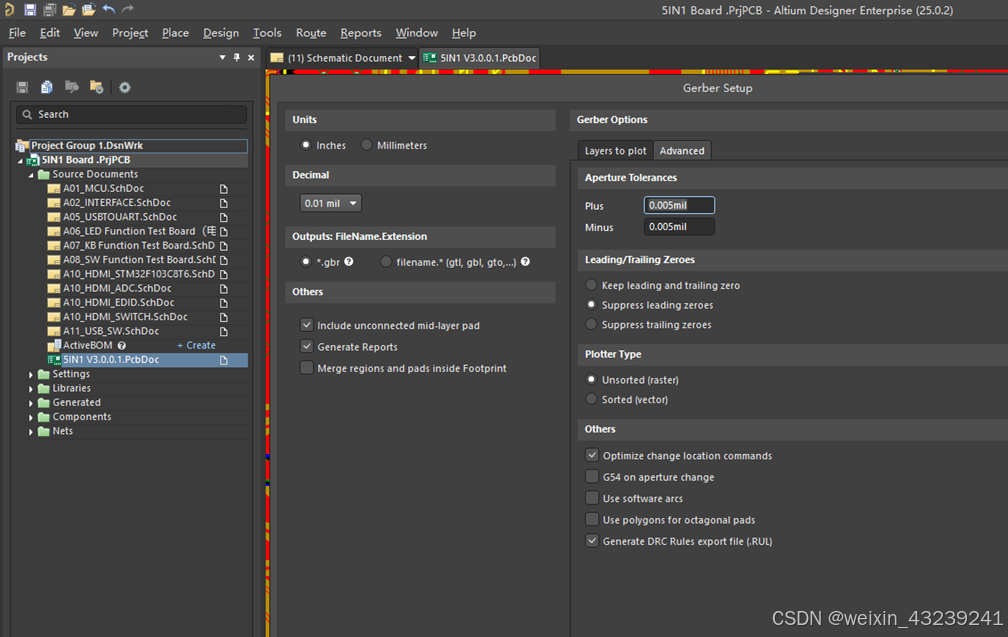This screenshot has width=1008, height=637.
Task: Switch to Advanced tab in Gerber Options
Action: (681, 150)
